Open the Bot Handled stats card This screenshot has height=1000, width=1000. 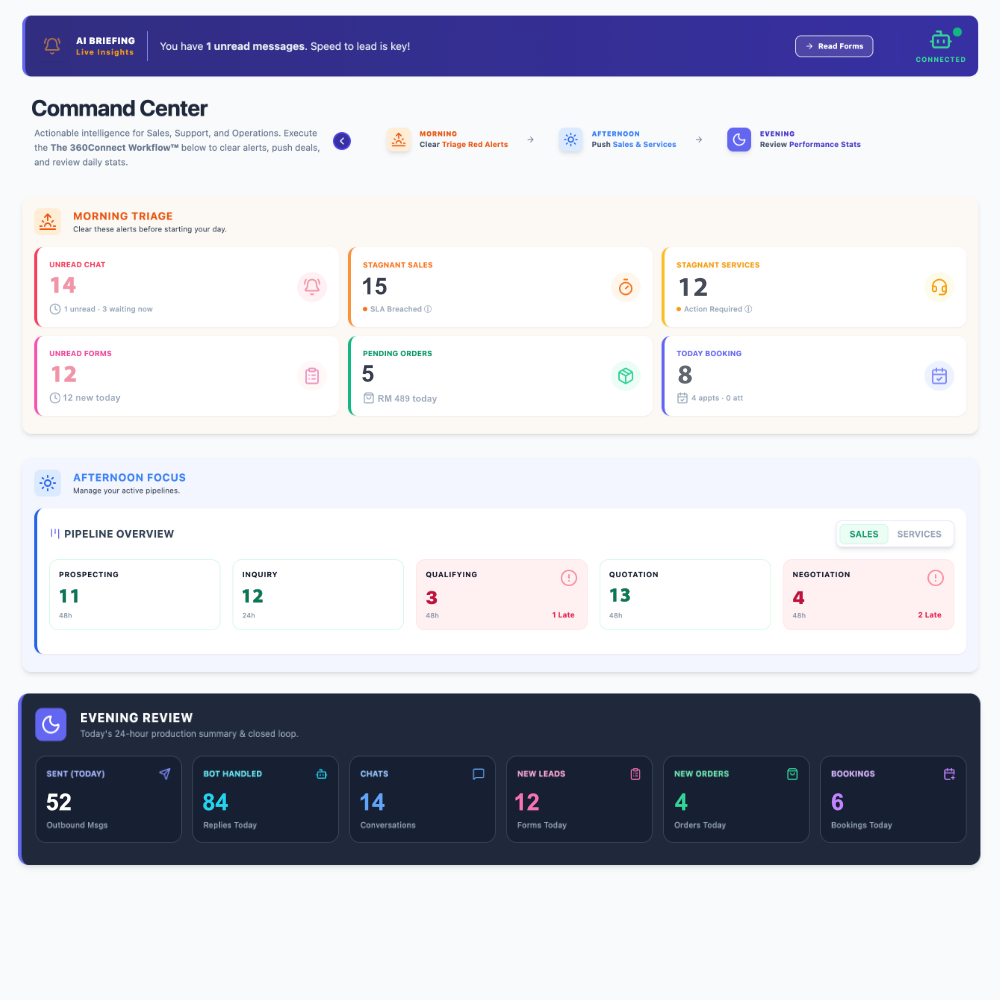click(x=265, y=799)
